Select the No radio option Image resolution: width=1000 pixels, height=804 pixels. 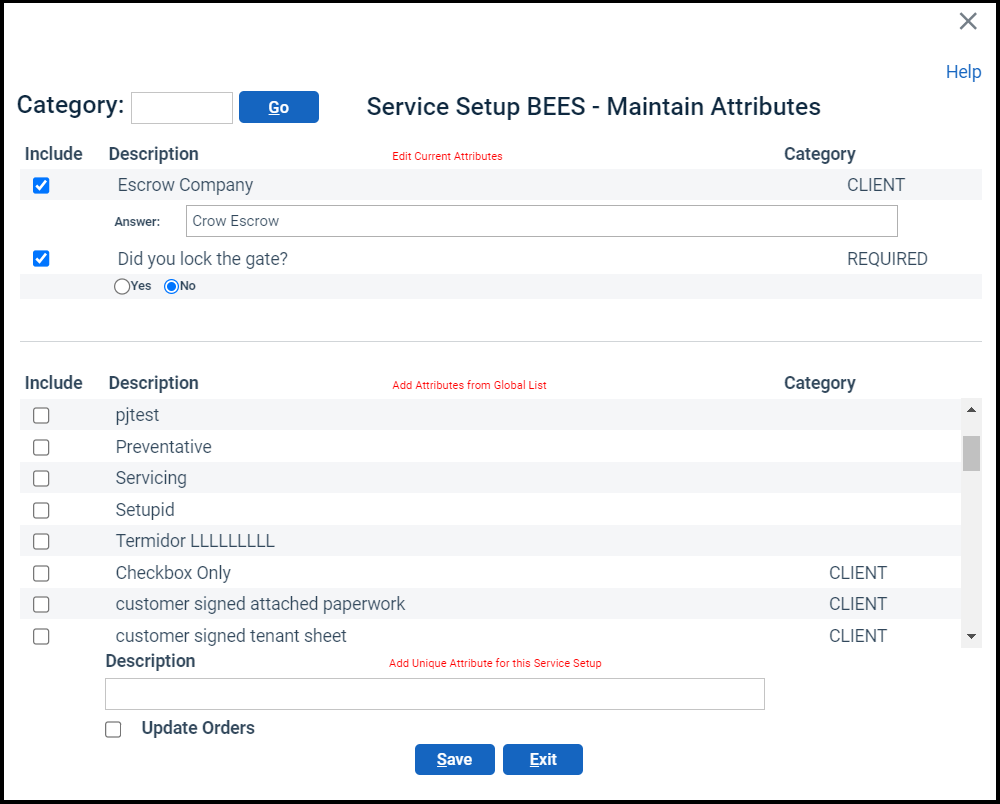pos(173,286)
